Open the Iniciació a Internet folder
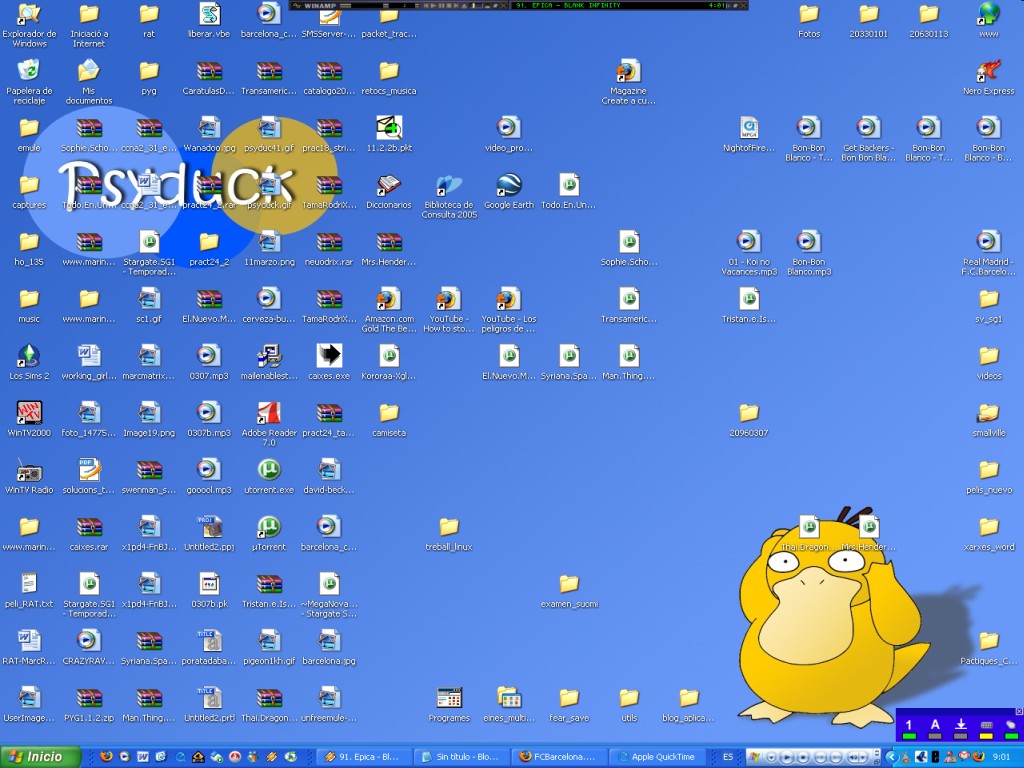The height and width of the screenshot is (768, 1024). (x=89, y=25)
